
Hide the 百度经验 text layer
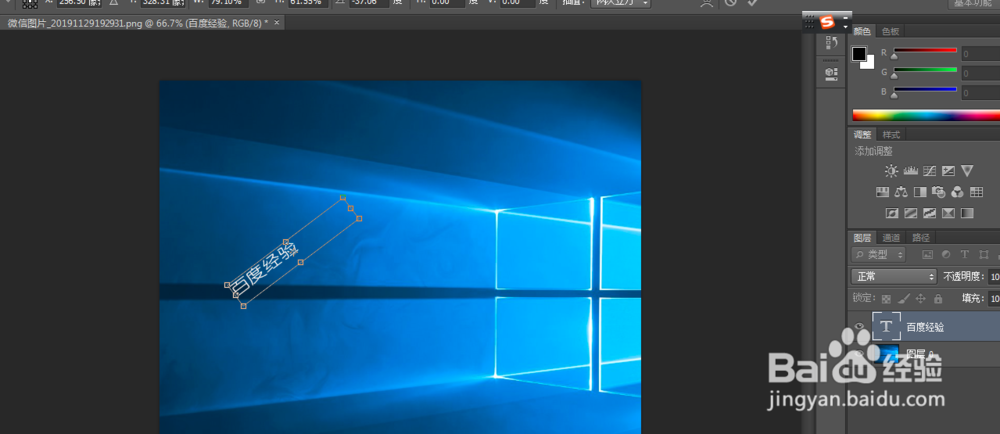click(860, 327)
